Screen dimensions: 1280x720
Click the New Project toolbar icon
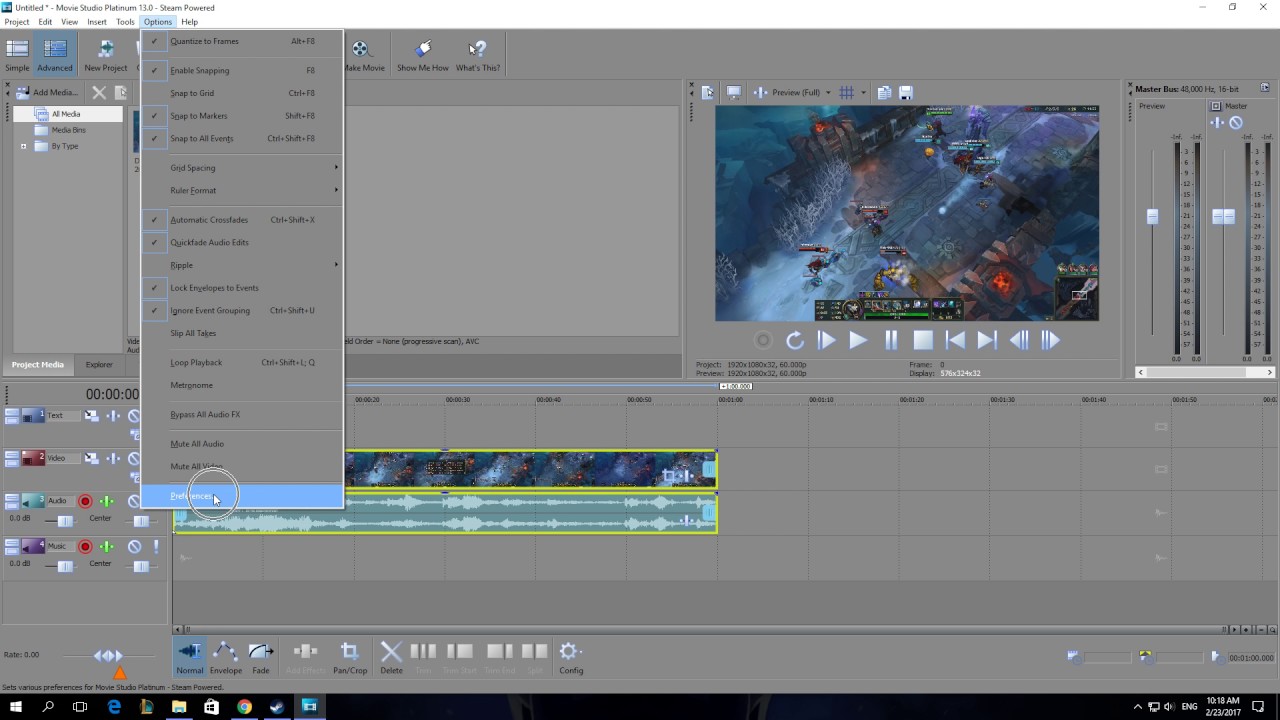coord(105,55)
